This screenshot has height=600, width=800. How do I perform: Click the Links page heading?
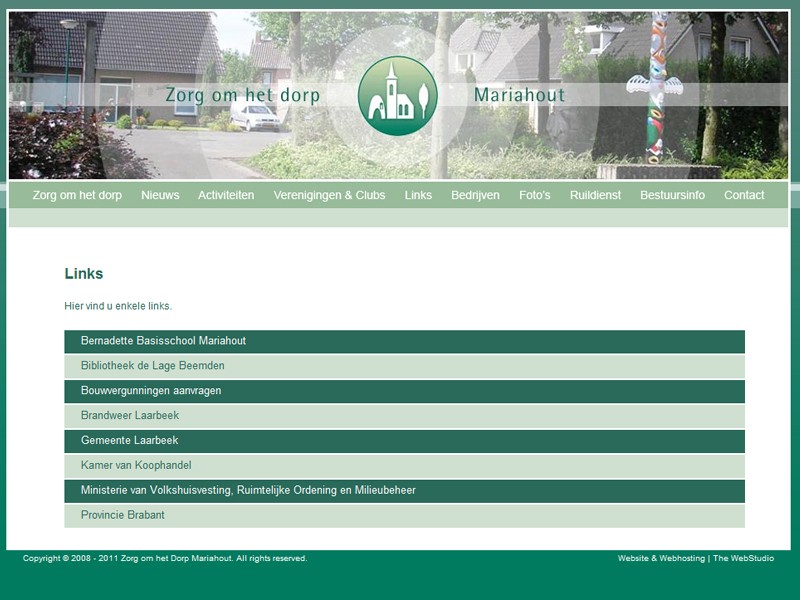84,274
